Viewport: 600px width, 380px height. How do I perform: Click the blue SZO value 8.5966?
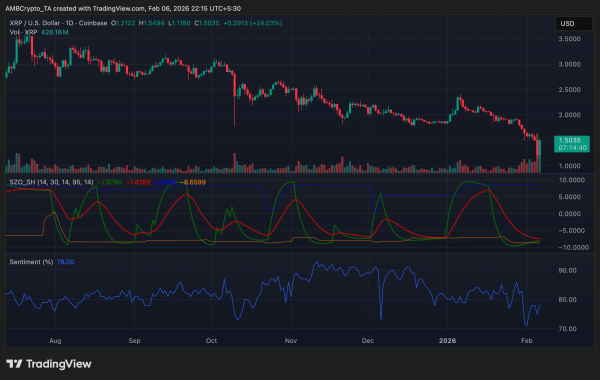166,182
